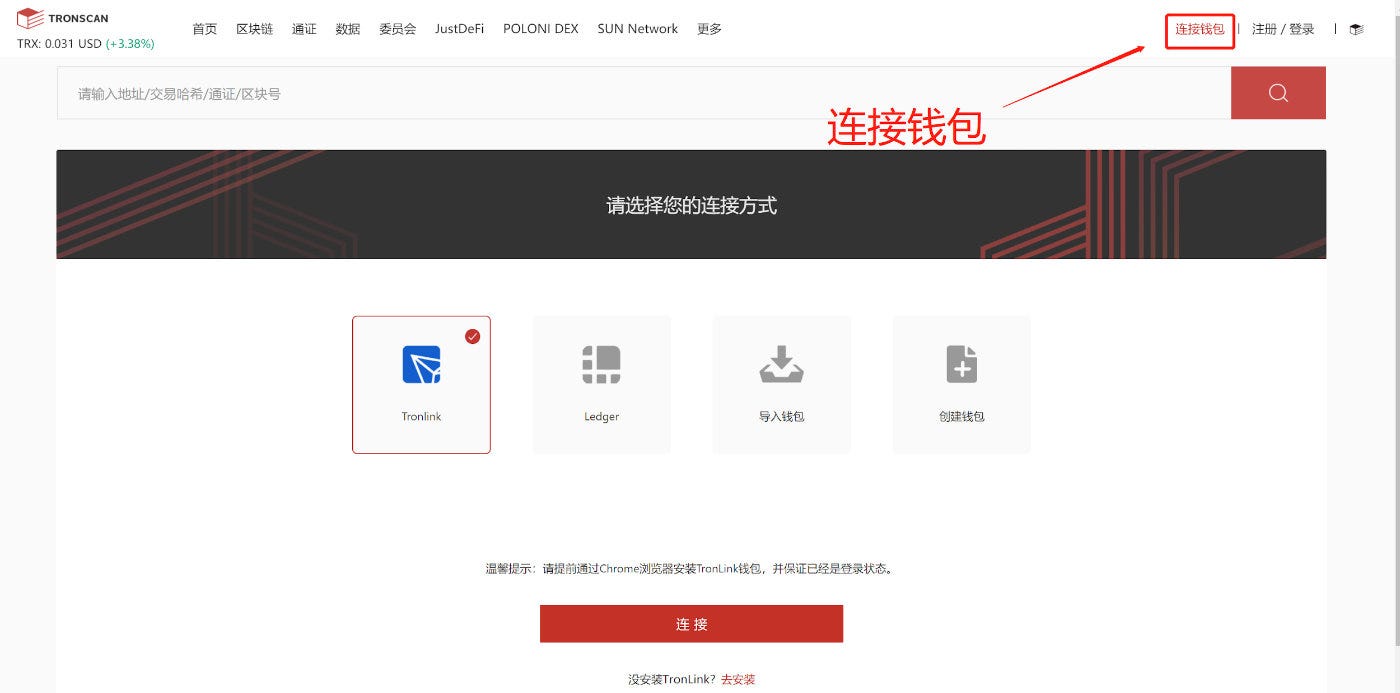Screen dimensions: 1400x693
Task: Click the red 连接 button
Action: [x=691, y=624]
